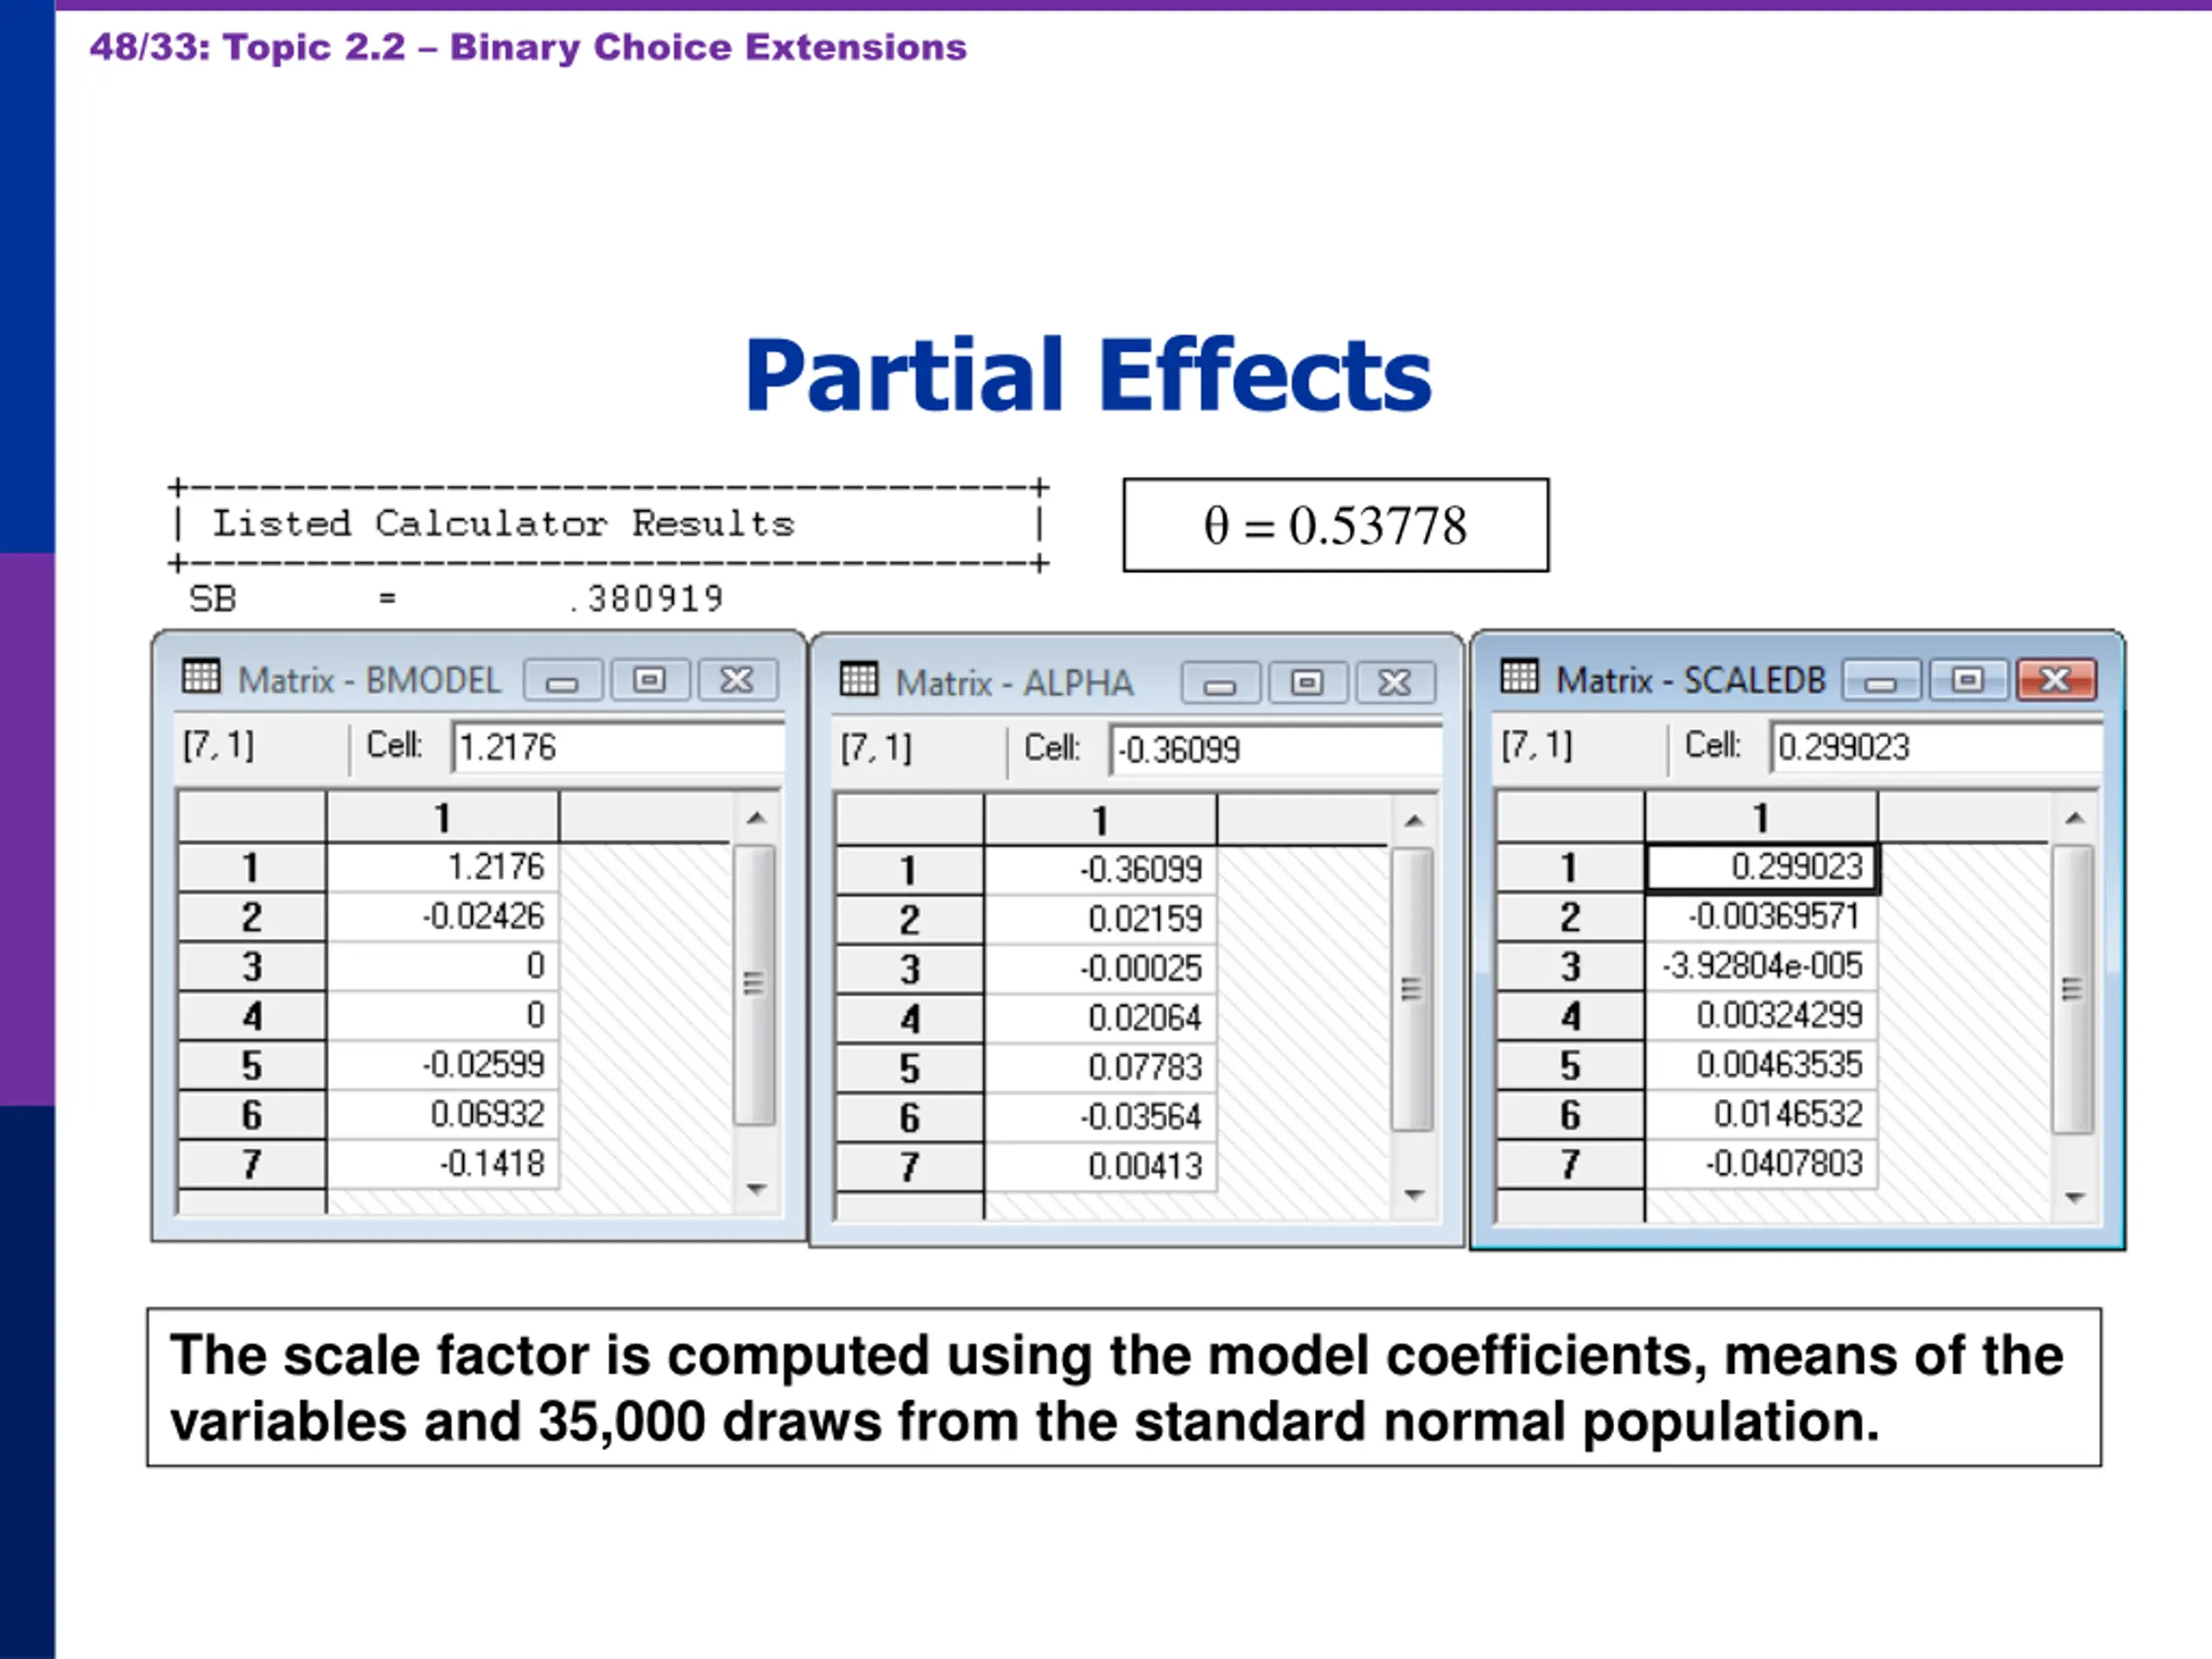Click the BMODEL vertical scrollbar thumb

point(755,985)
